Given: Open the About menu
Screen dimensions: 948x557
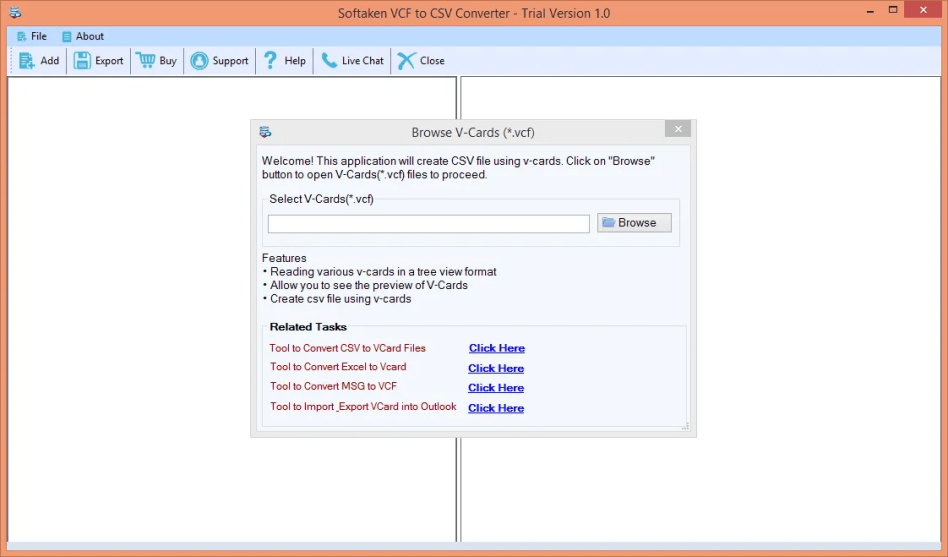Looking at the screenshot, I should tap(83, 36).
